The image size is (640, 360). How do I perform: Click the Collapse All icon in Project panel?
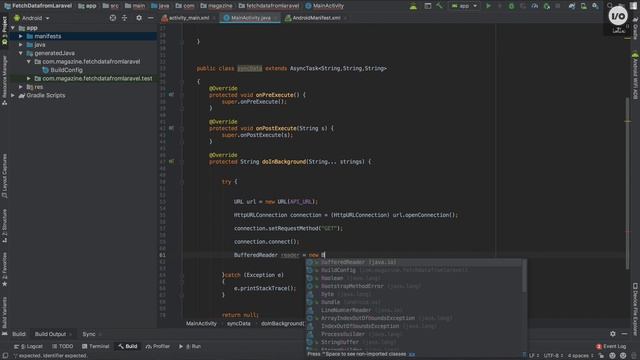[124, 18]
